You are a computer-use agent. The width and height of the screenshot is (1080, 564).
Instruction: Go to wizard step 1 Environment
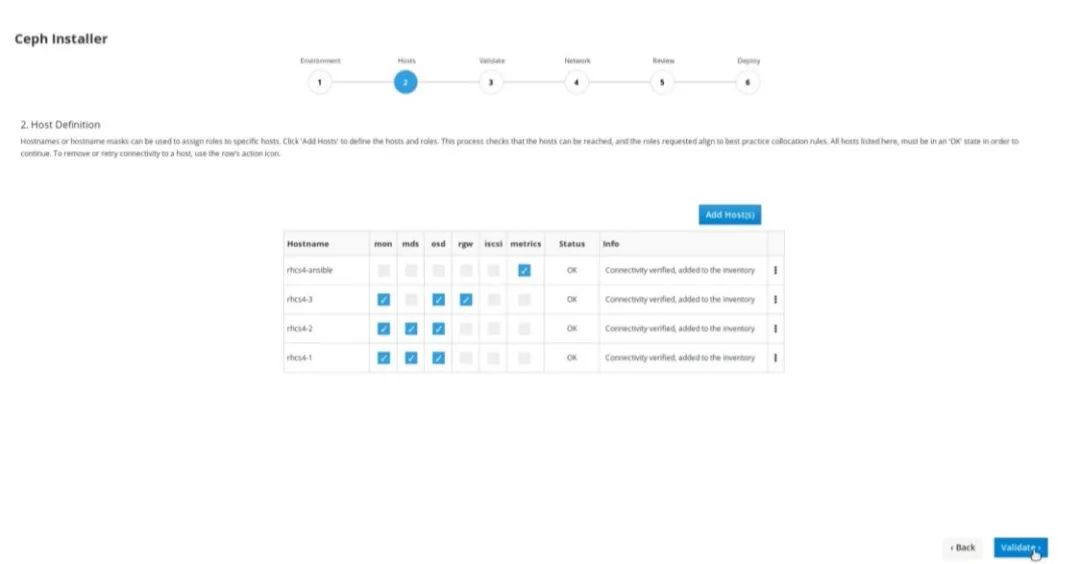320,82
